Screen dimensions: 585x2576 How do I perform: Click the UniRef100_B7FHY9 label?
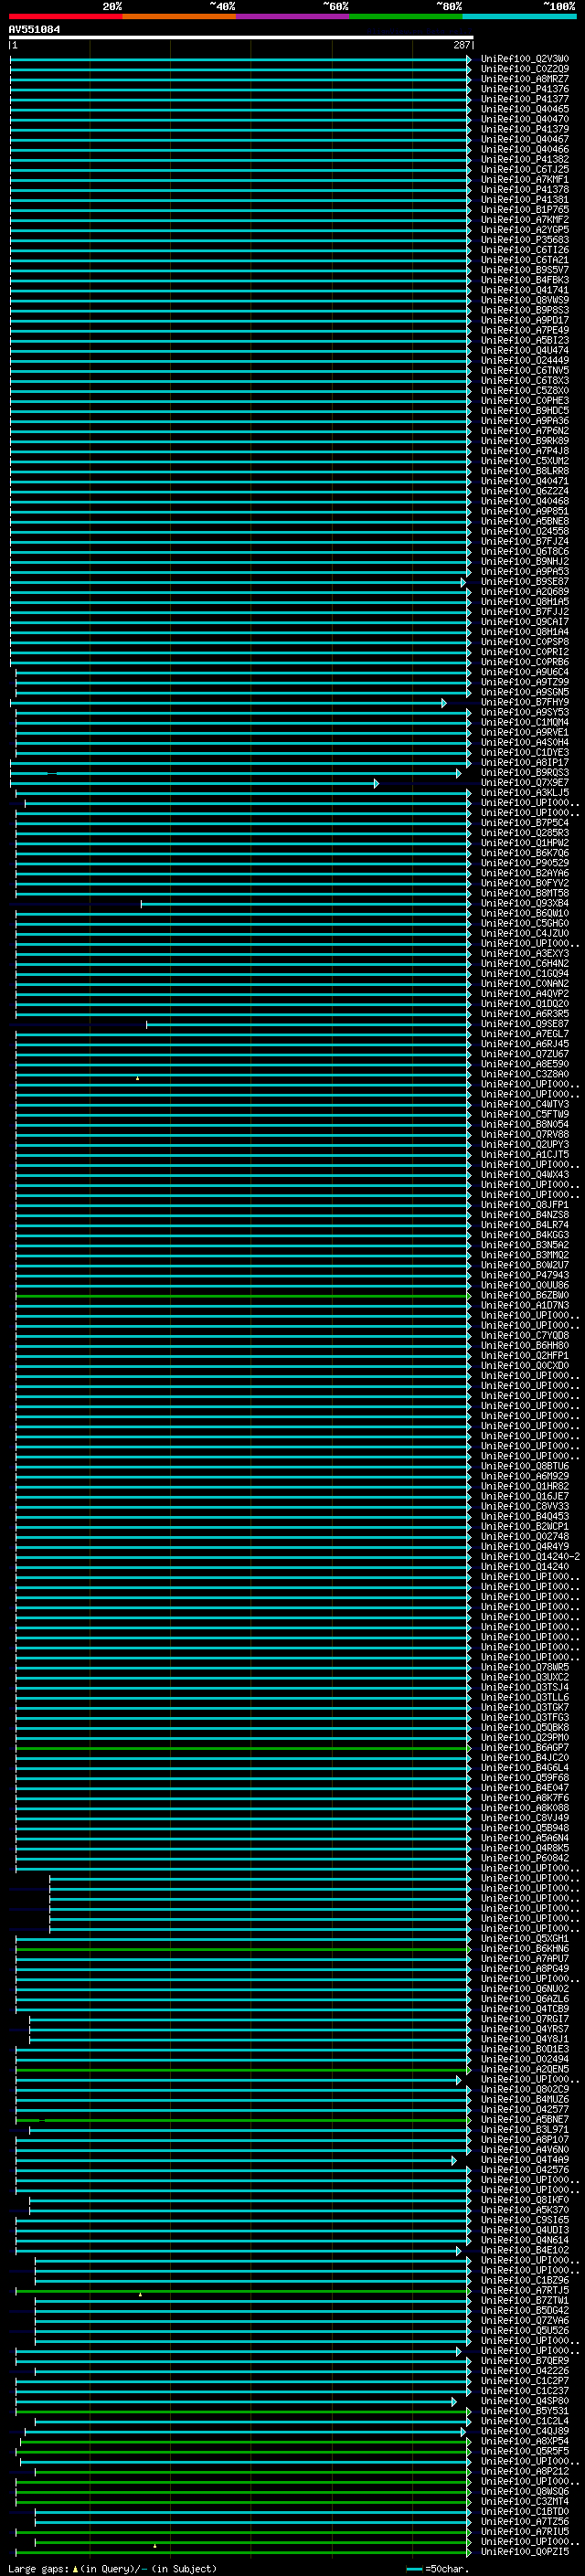[525, 702]
